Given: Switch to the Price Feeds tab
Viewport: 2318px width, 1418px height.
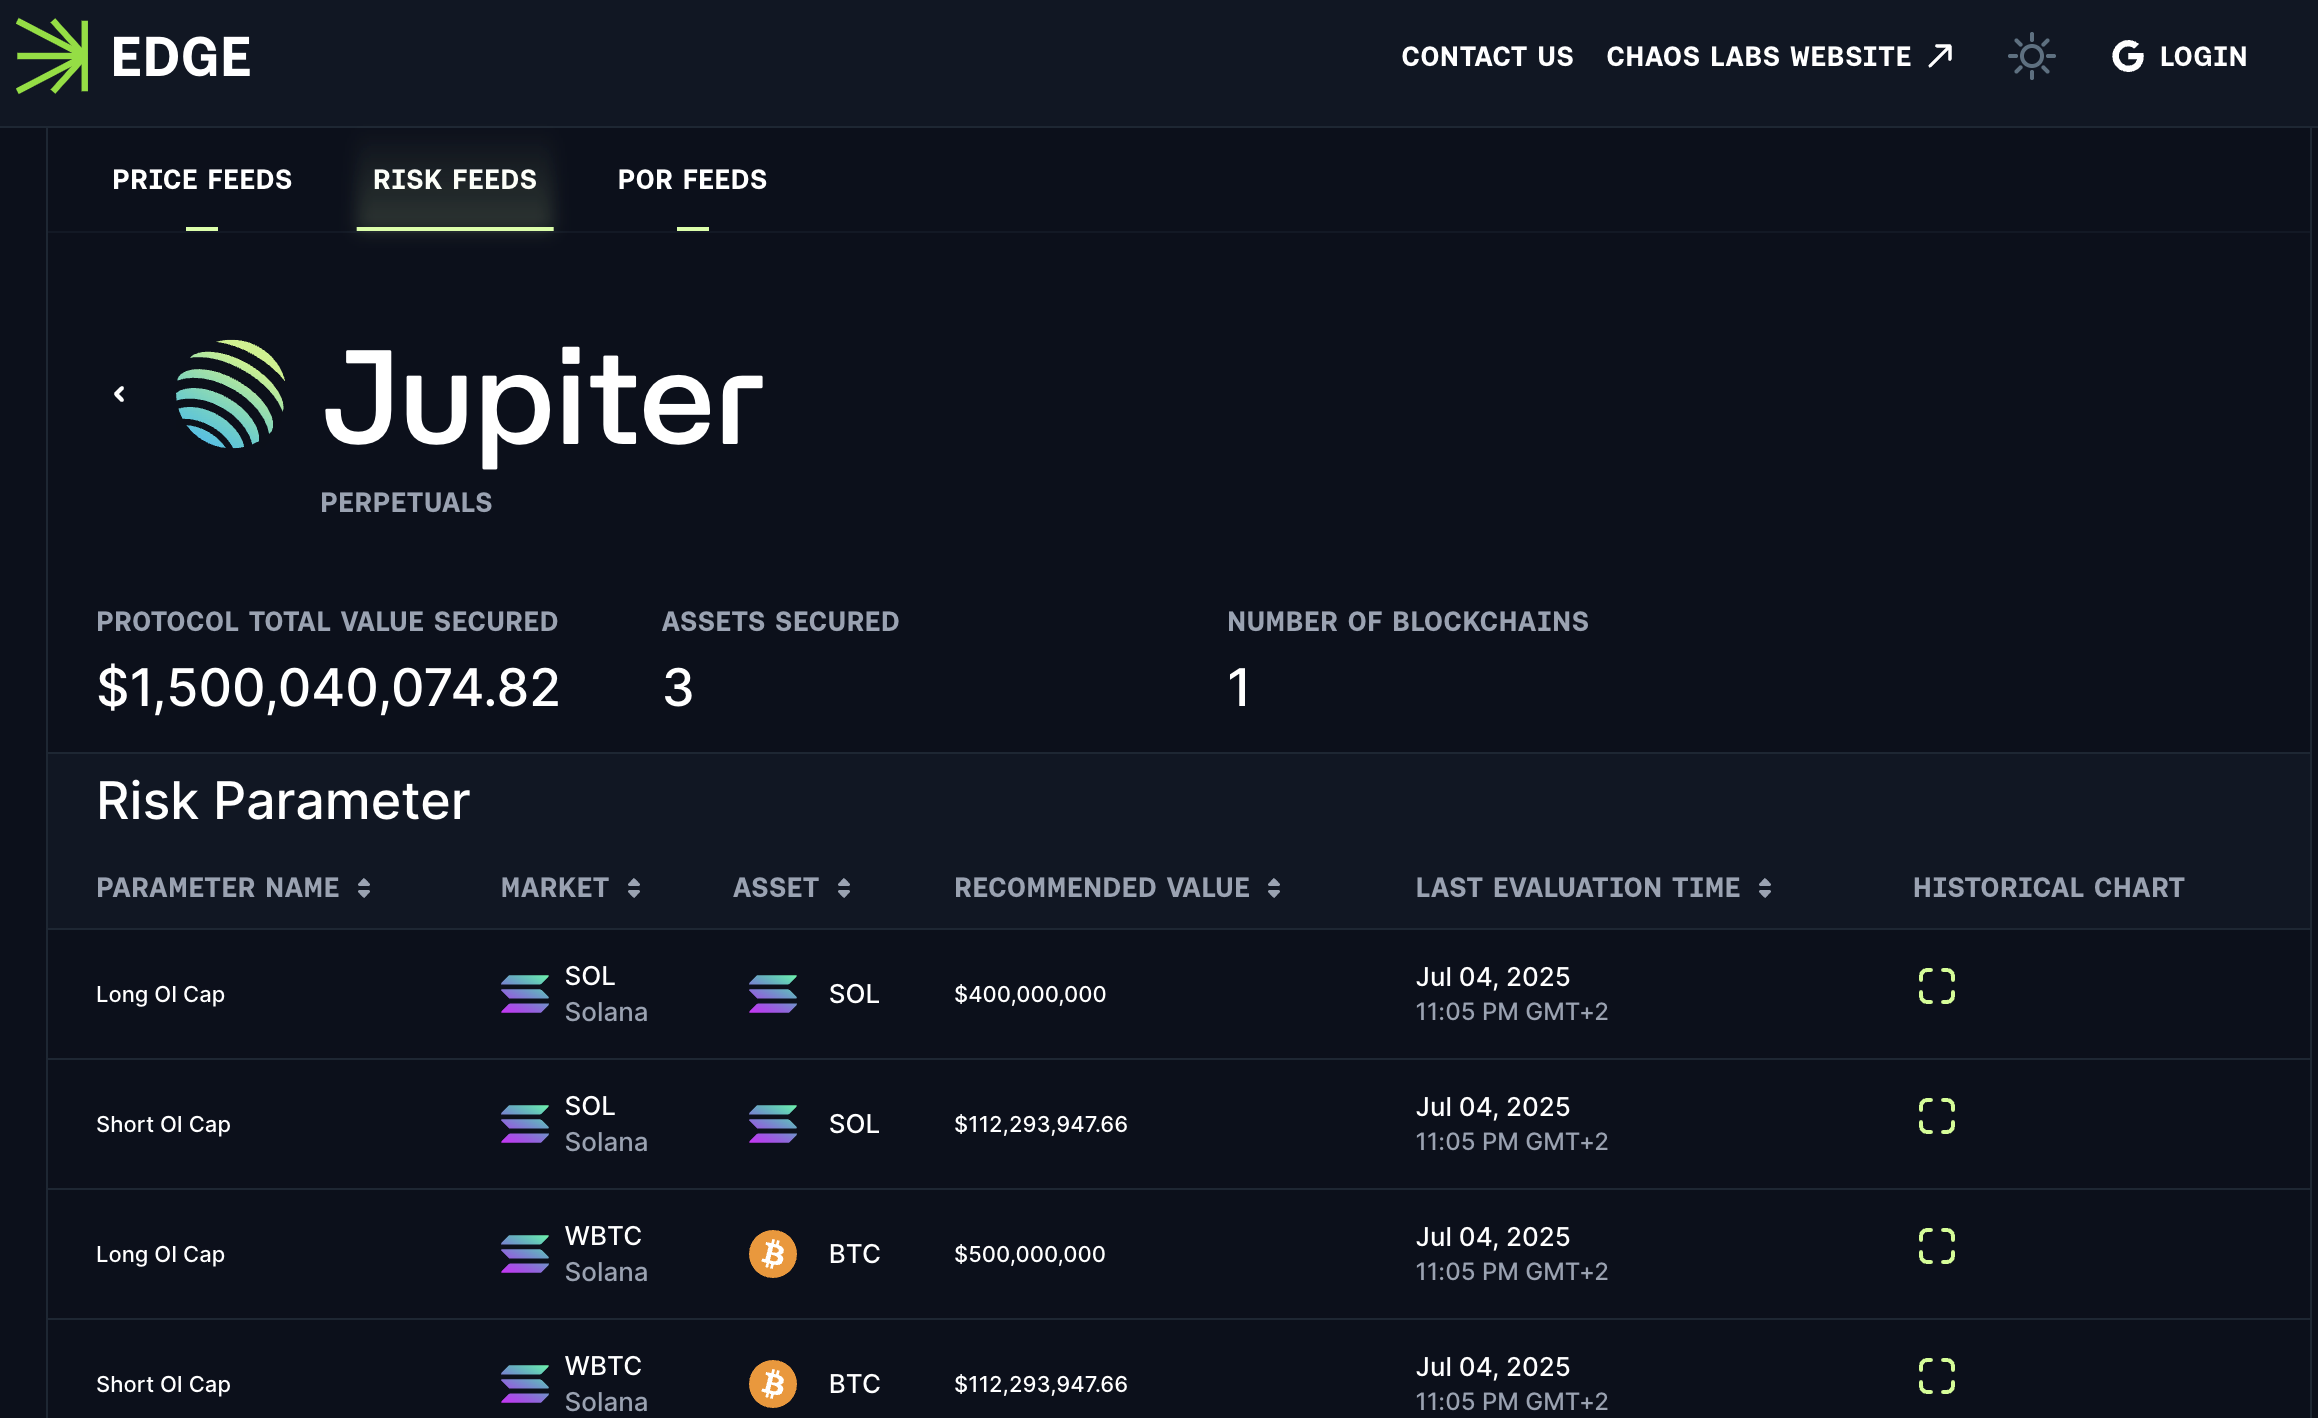Looking at the screenshot, I should pyautogui.click(x=202, y=180).
